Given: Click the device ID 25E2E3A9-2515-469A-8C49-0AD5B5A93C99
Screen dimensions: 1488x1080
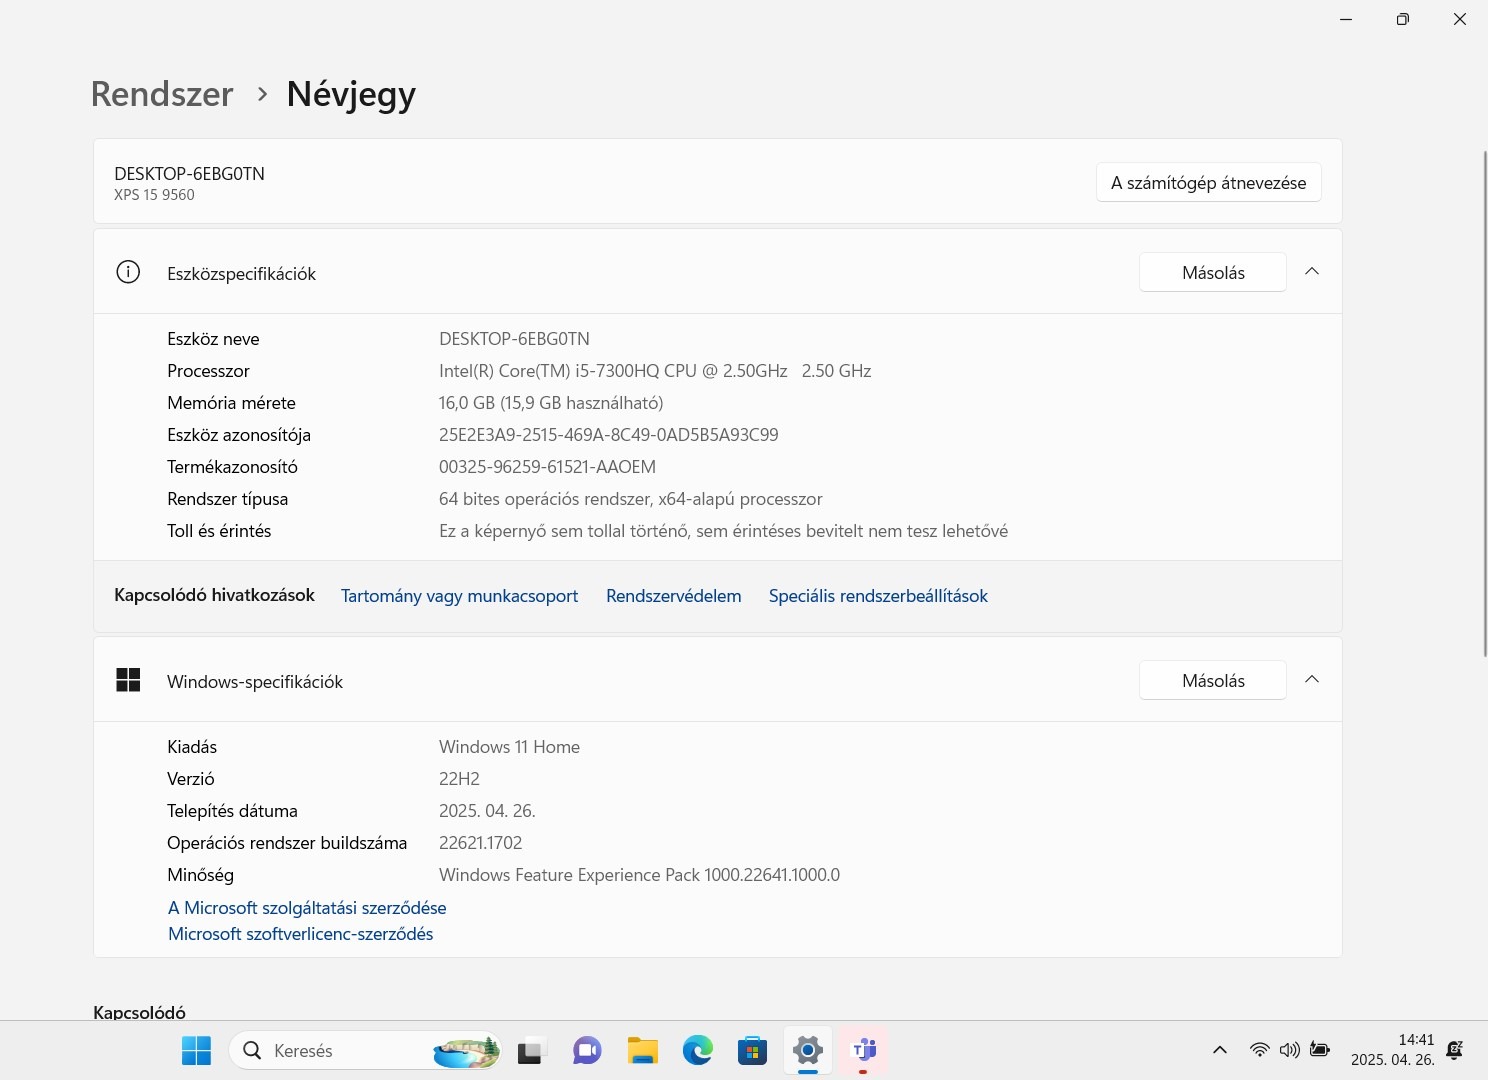Looking at the screenshot, I should click(608, 435).
